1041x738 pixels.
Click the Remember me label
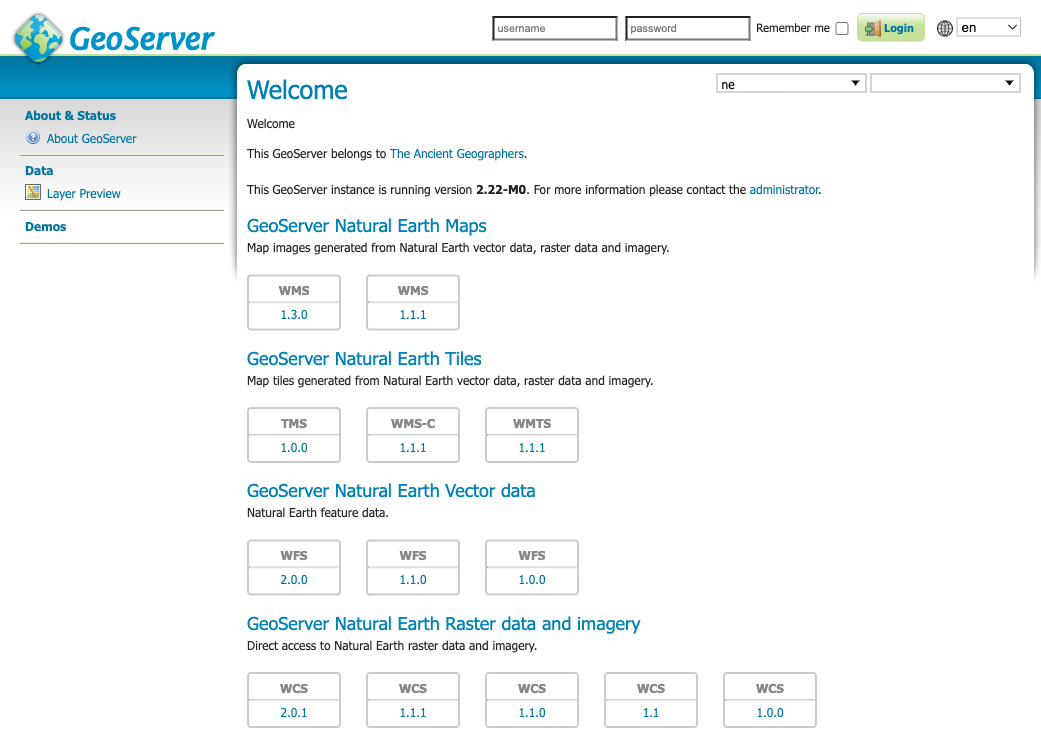[793, 29]
